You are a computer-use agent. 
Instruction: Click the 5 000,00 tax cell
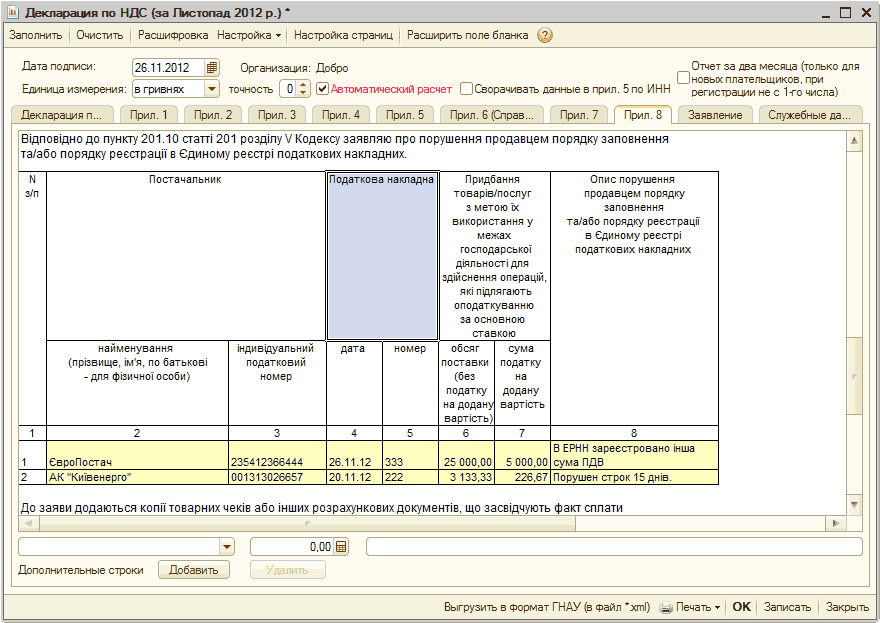click(x=522, y=455)
